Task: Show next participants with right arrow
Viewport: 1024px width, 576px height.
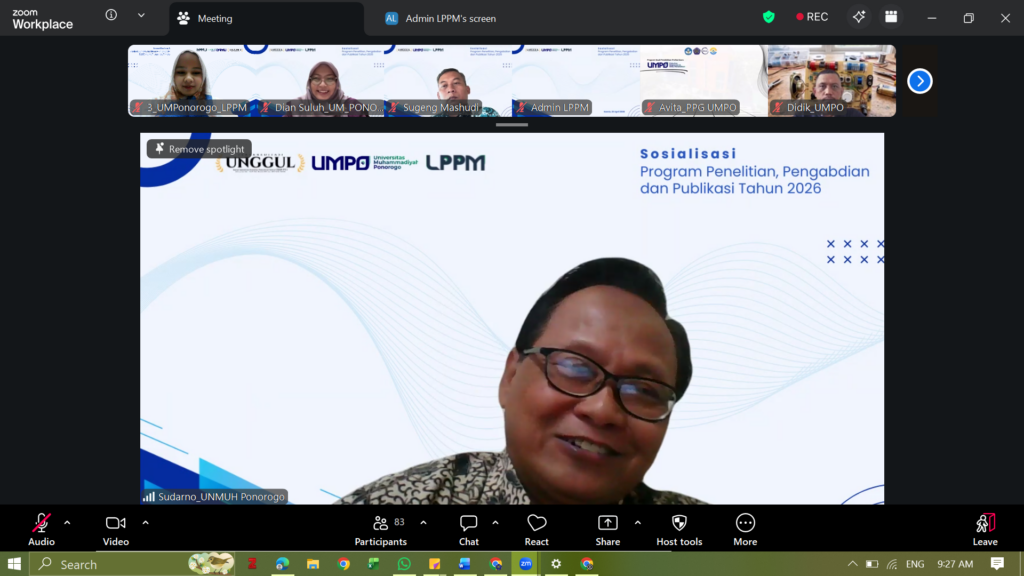Action: click(919, 81)
